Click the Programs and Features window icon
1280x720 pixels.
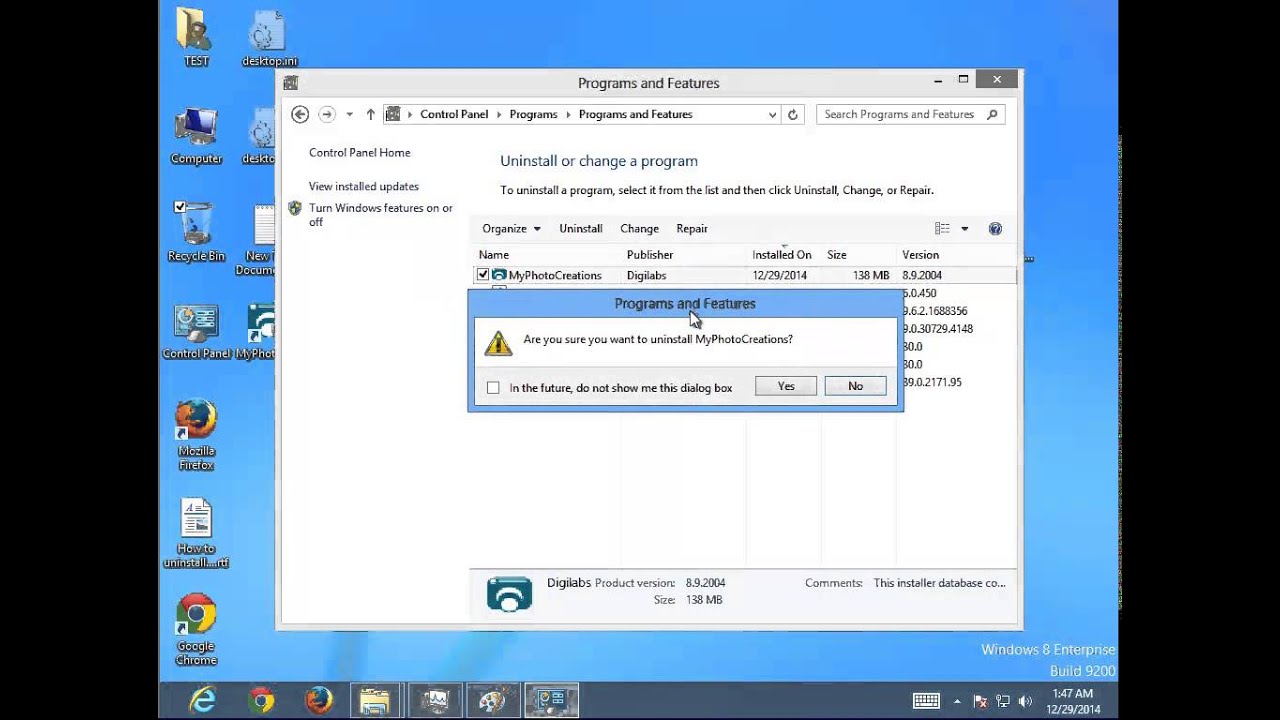290,83
